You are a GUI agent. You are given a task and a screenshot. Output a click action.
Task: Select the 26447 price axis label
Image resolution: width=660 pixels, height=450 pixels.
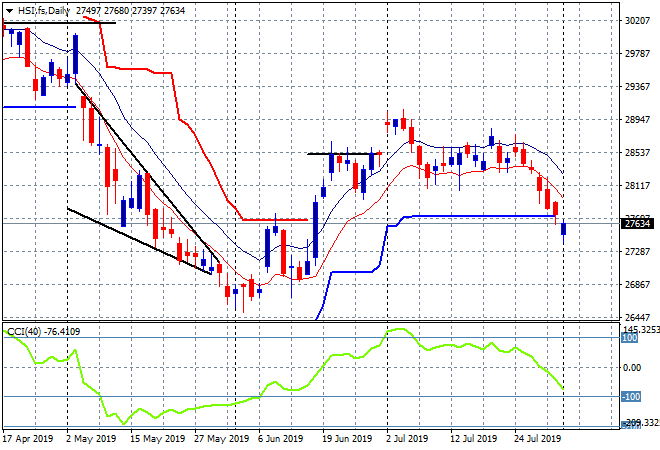(x=637, y=317)
